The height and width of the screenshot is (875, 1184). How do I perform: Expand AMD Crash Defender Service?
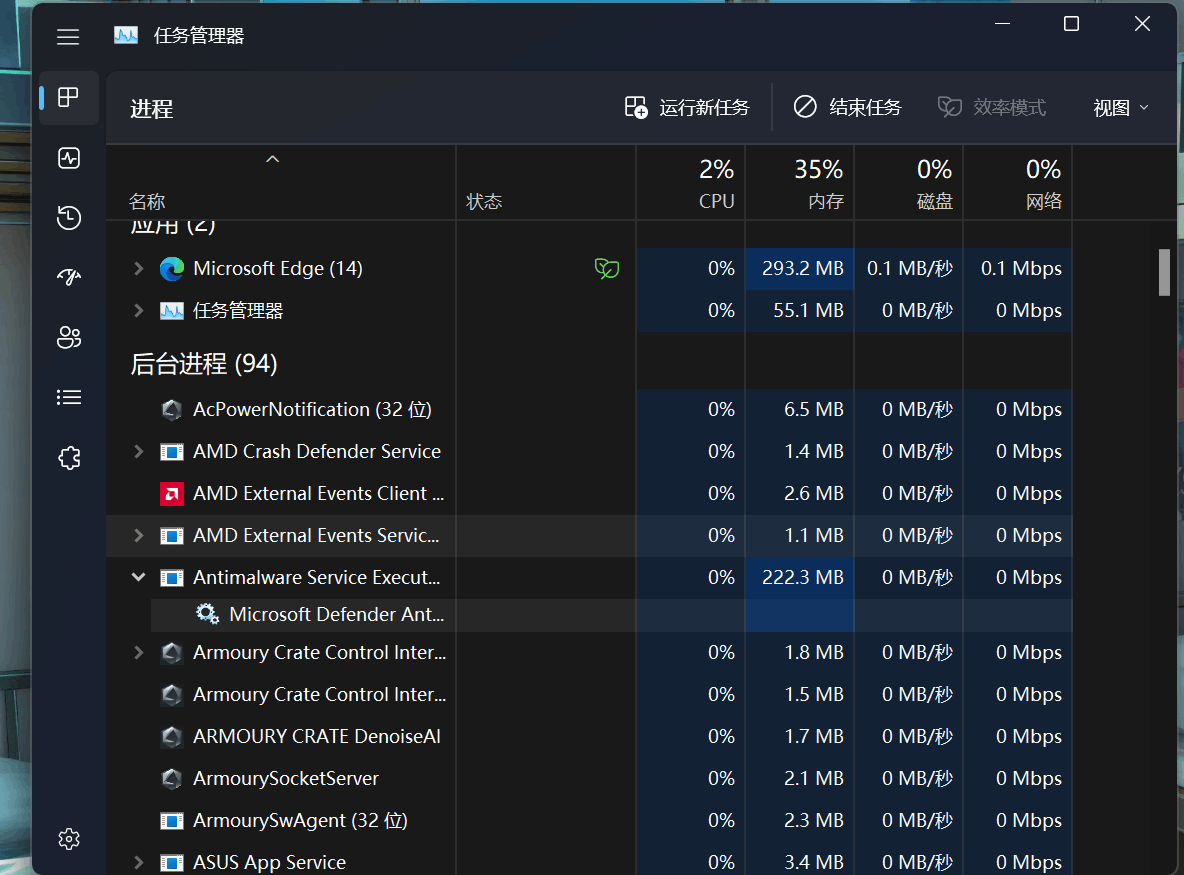coord(138,451)
